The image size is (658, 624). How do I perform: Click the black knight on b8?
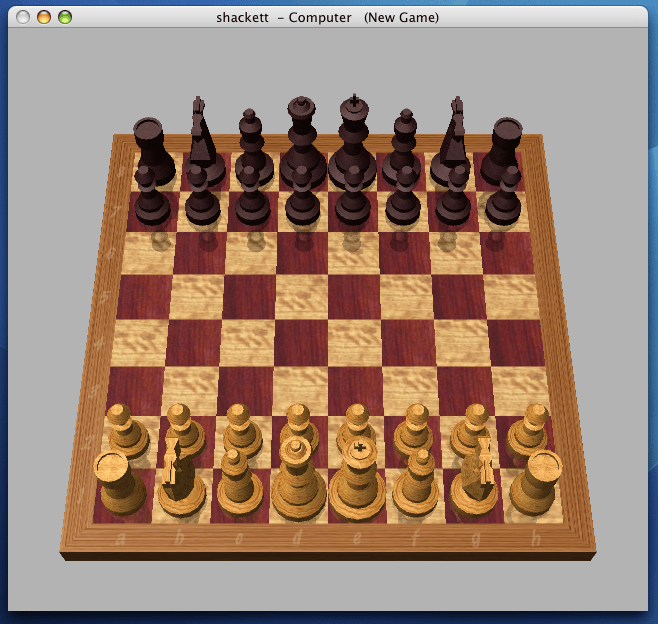click(x=204, y=141)
